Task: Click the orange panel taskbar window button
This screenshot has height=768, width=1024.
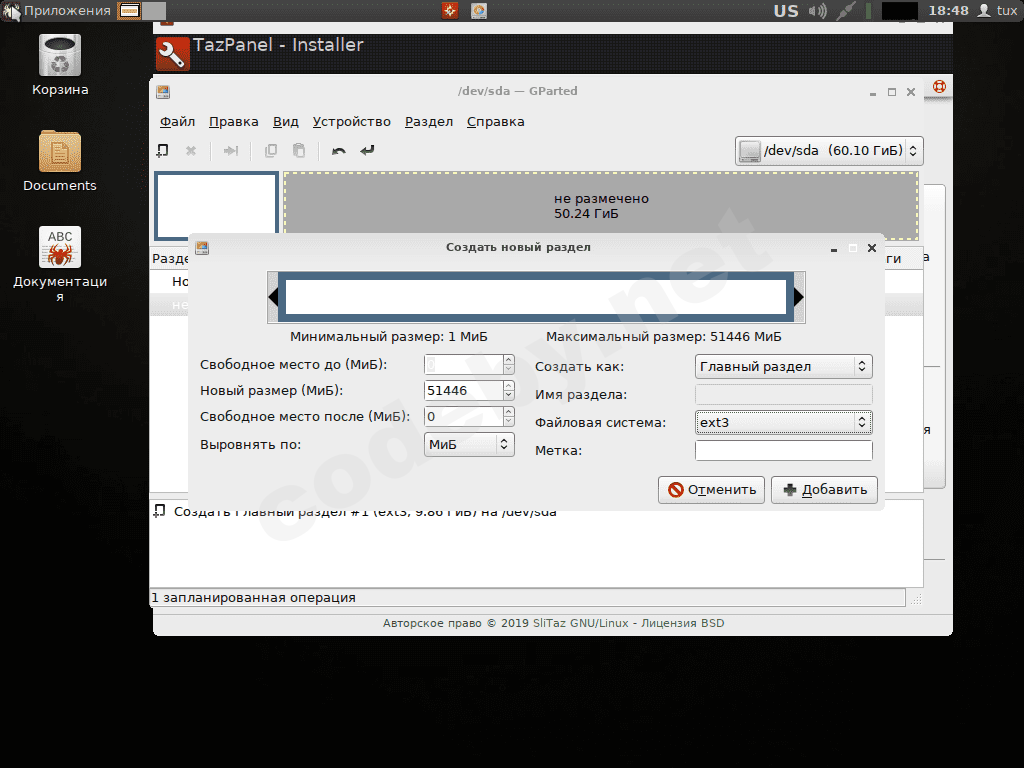Action: (129, 11)
